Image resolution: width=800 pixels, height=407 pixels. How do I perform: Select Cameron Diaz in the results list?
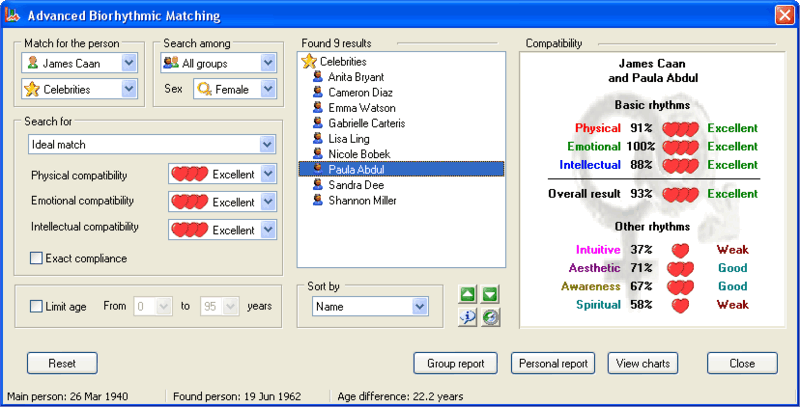[x=360, y=92]
